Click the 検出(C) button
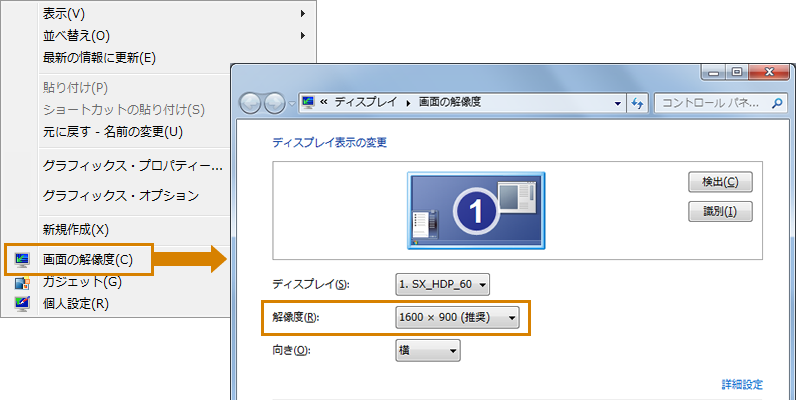This screenshot has height=400, width=796. (720, 182)
